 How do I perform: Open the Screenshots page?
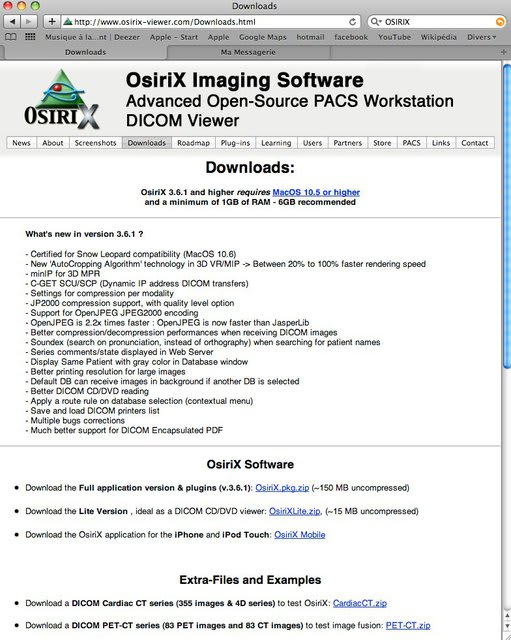[96, 143]
